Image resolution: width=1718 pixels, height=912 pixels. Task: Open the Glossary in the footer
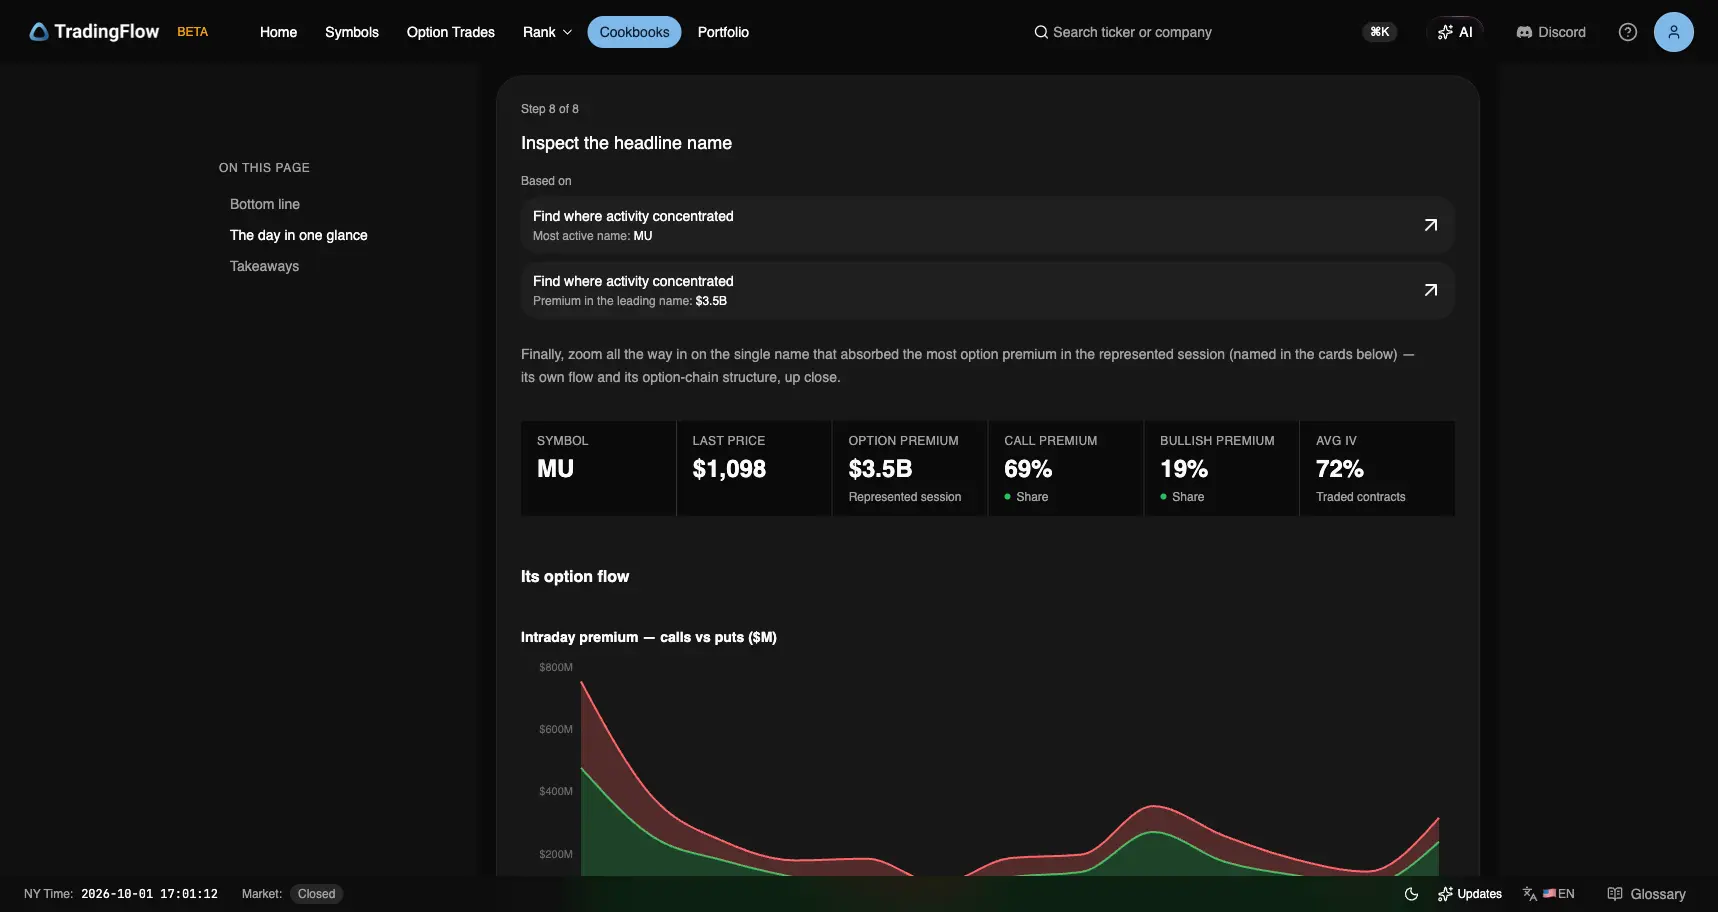(1646, 894)
